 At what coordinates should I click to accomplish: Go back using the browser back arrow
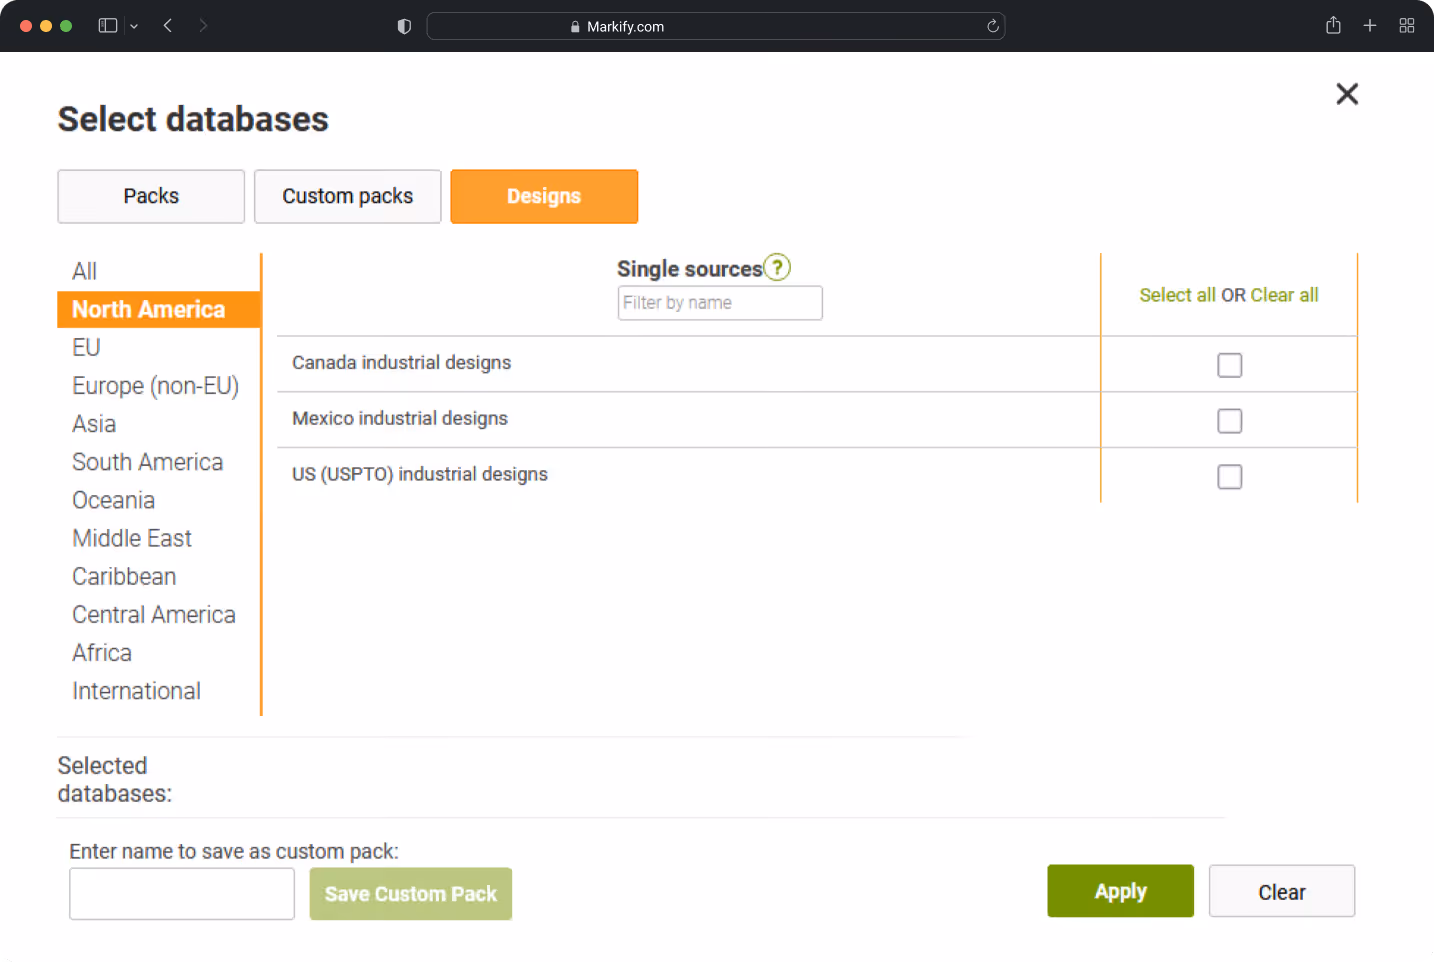(168, 26)
